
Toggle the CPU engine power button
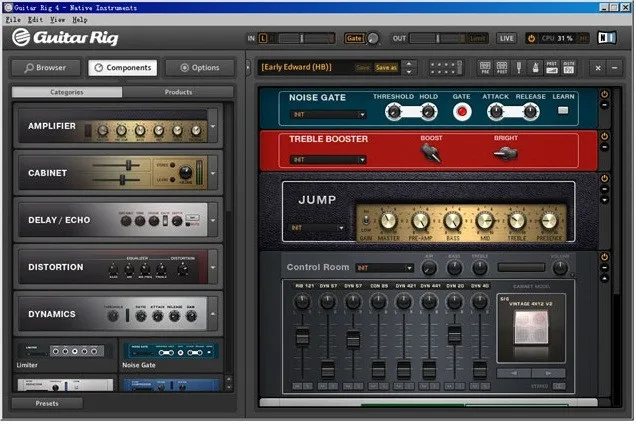tap(531, 38)
